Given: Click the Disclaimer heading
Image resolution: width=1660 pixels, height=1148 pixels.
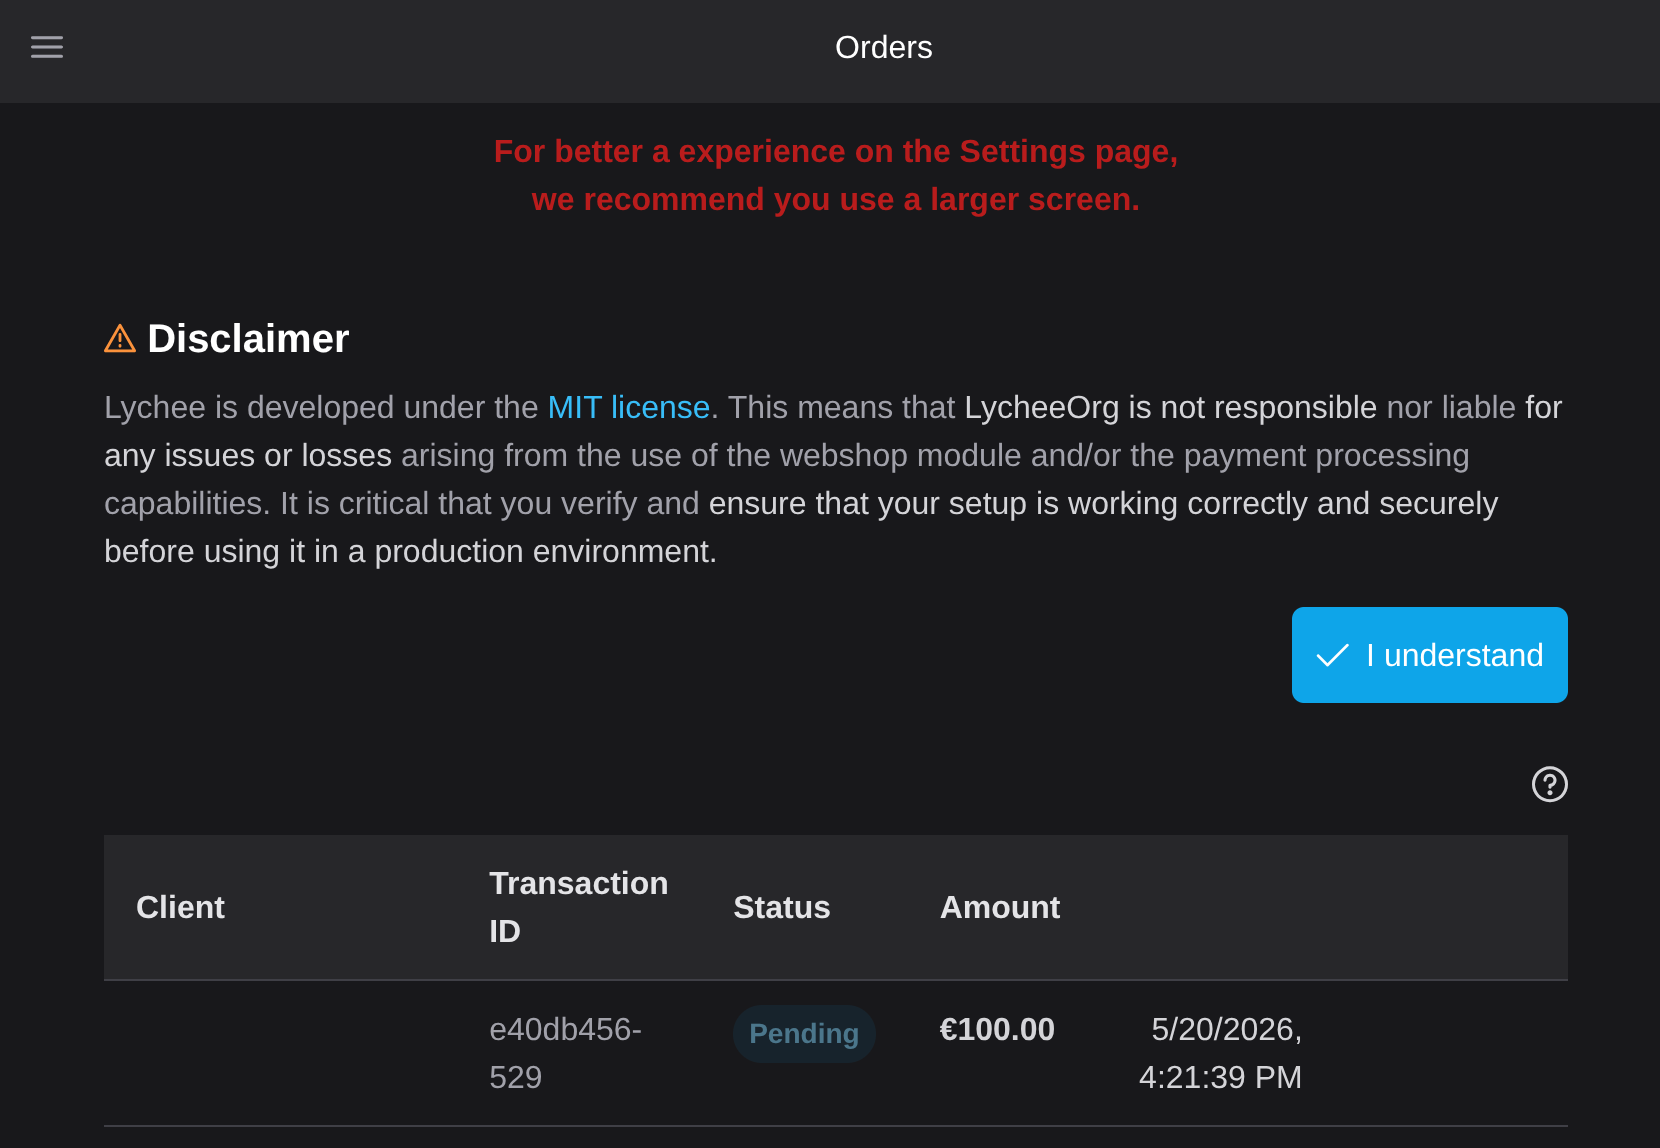Looking at the screenshot, I should point(248,339).
